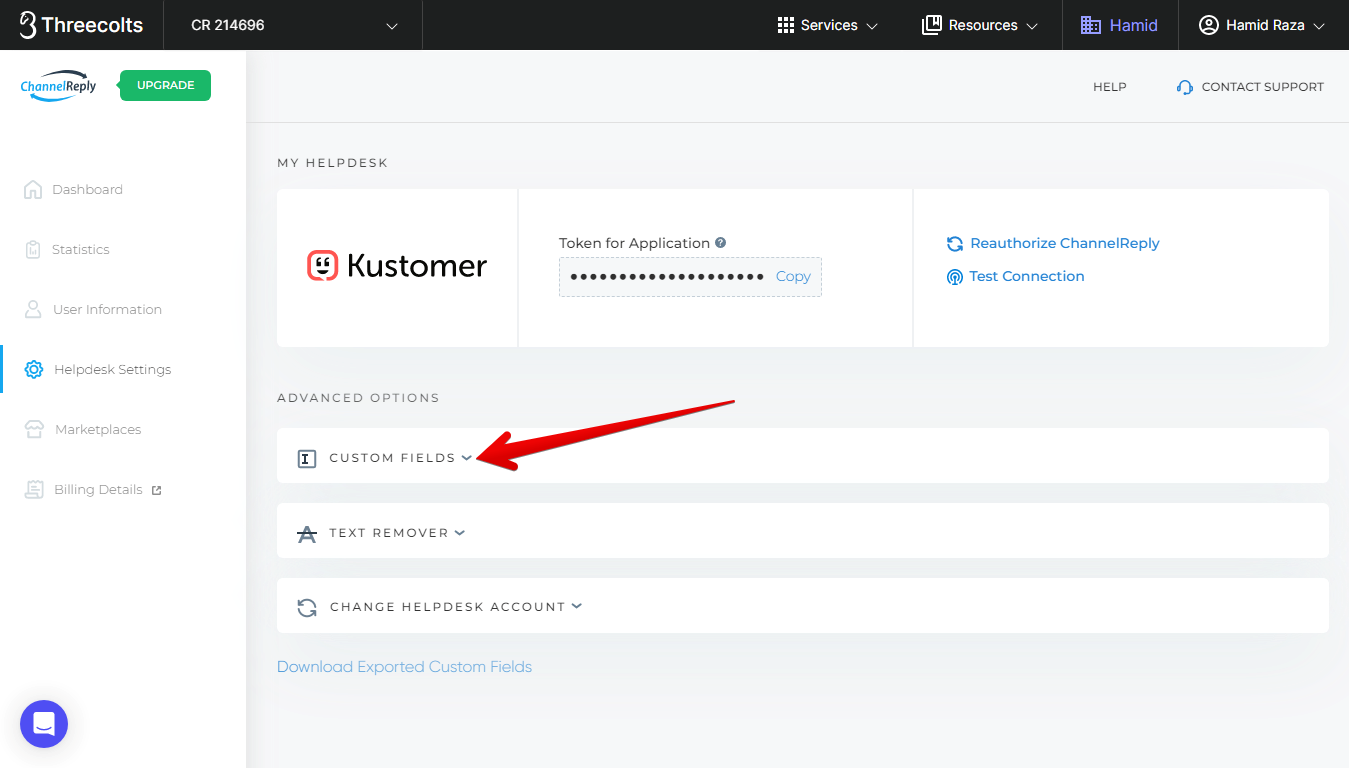Open the CR 214696 account dropdown

click(x=295, y=25)
